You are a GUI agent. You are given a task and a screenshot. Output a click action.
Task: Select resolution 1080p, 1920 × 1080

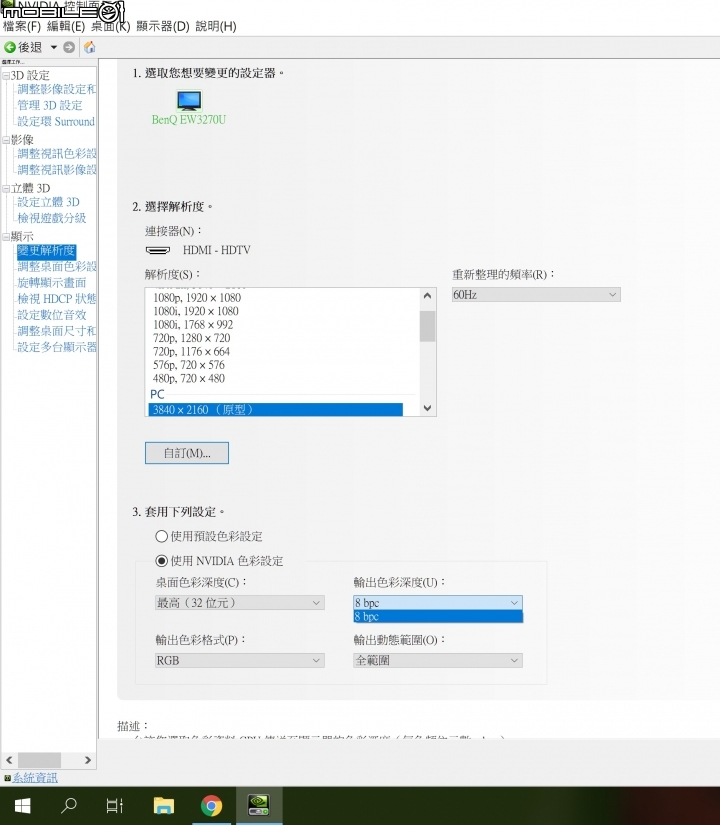[197, 298]
